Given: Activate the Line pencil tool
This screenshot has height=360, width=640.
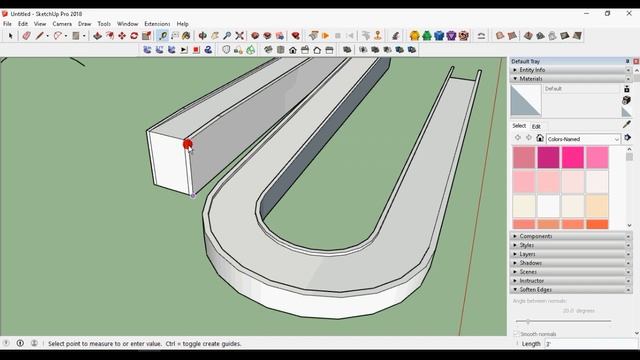Looking at the screenshot, I should (39, 36).
